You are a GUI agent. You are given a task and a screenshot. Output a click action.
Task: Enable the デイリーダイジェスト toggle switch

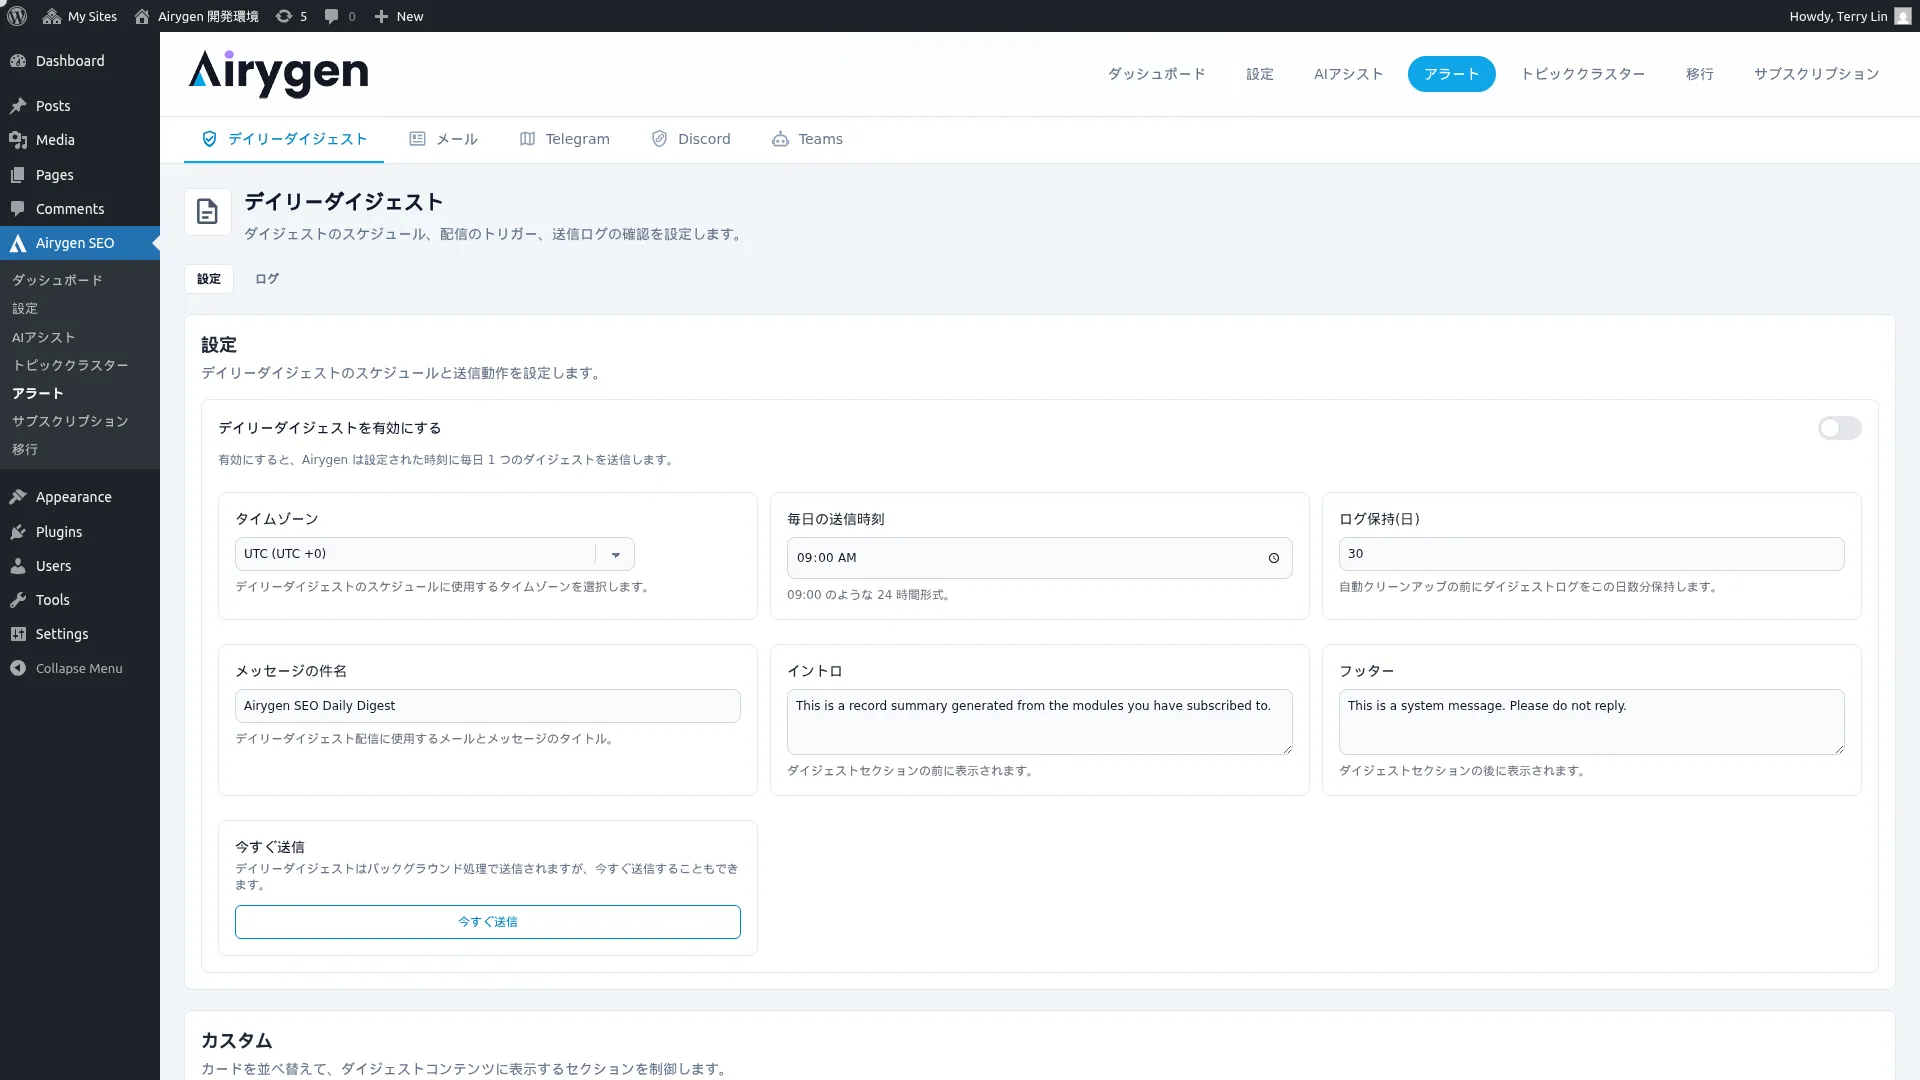(x=1839, y=428)
